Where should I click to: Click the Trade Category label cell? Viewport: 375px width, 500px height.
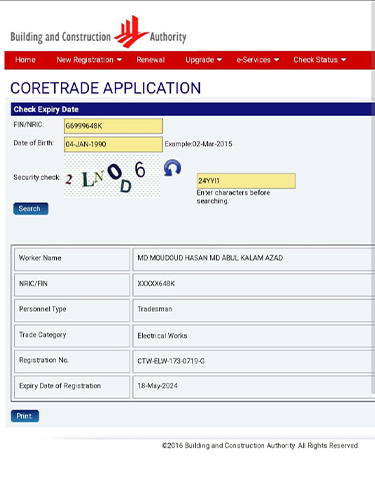pyautogui.click(x=72, y=336)
